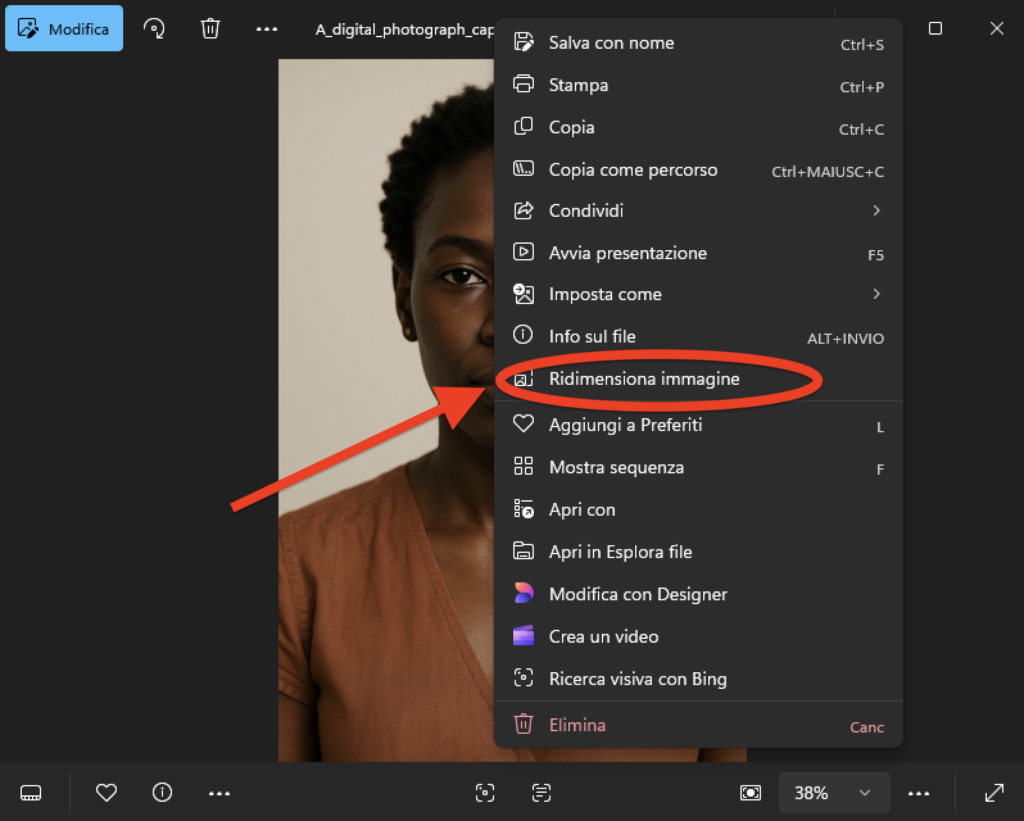Click the Modifica edit button
This screenshot has width=1024, height=821.
[x=64, y=29]
